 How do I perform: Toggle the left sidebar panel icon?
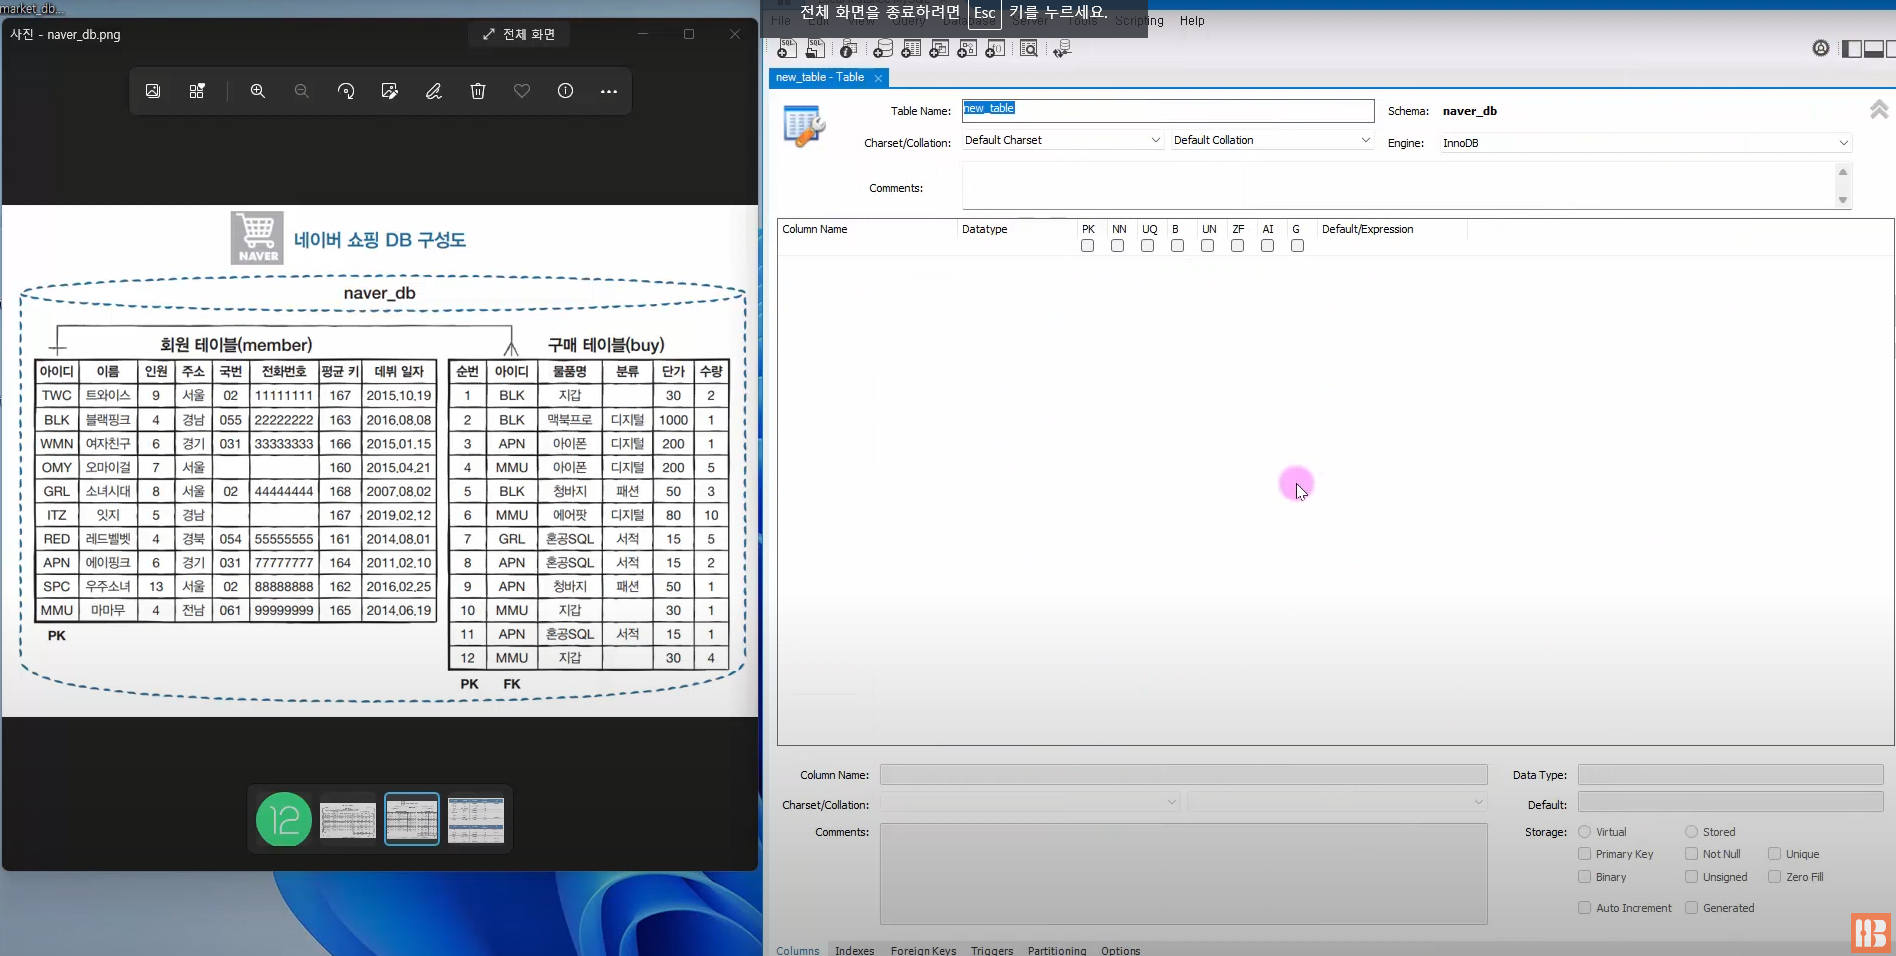[x=1851, y=48]
